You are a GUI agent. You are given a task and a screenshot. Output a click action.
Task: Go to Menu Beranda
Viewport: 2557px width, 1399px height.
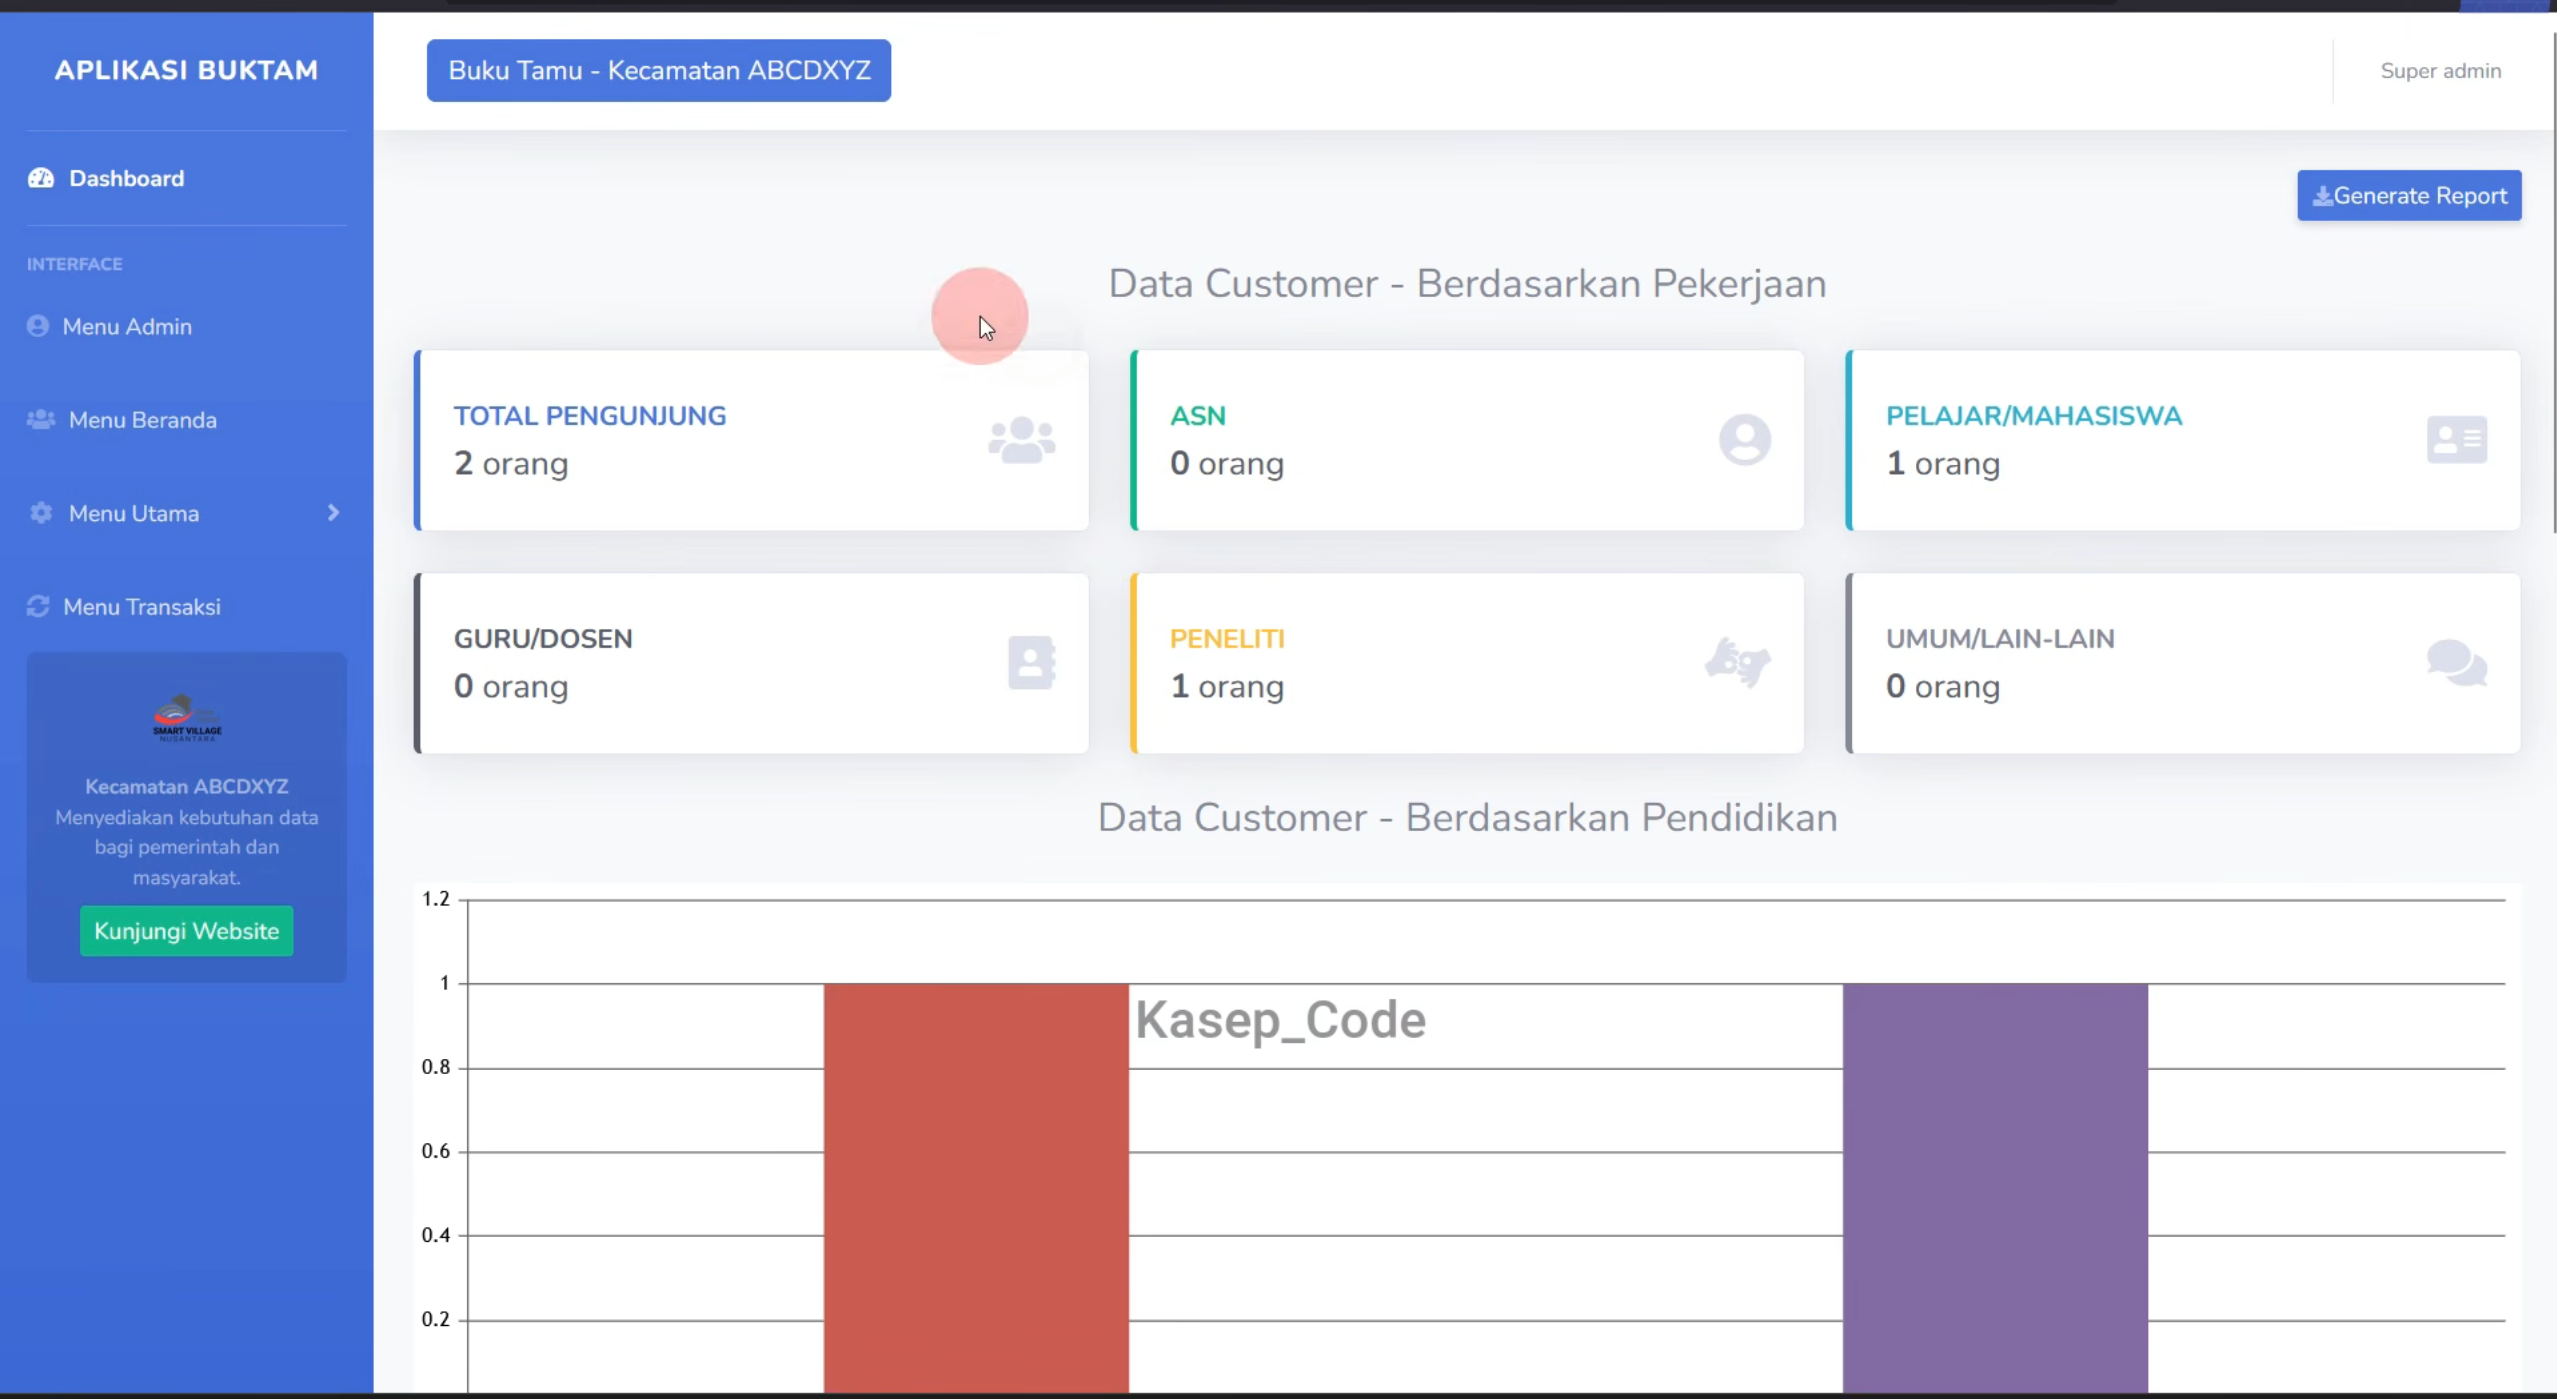pyautogui.click(x=187, y=420)
